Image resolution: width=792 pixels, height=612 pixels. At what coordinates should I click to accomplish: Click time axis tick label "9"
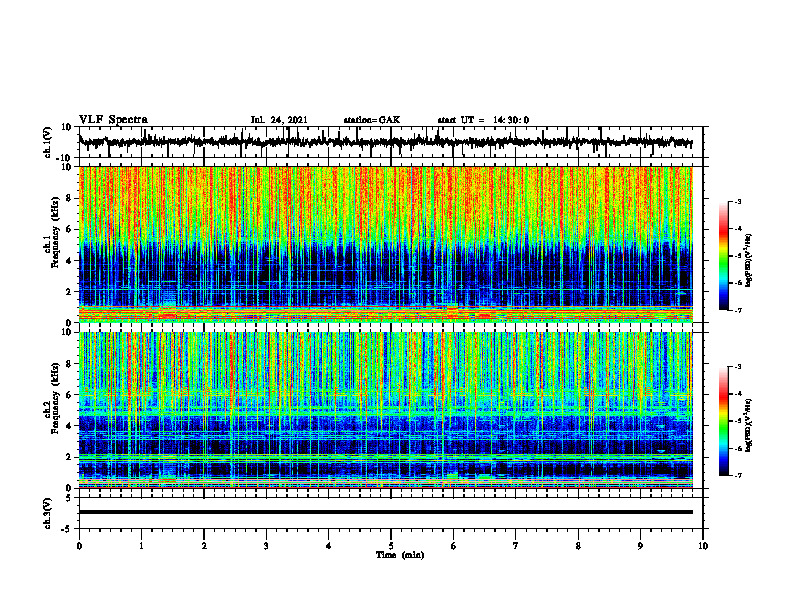(640, 546)
